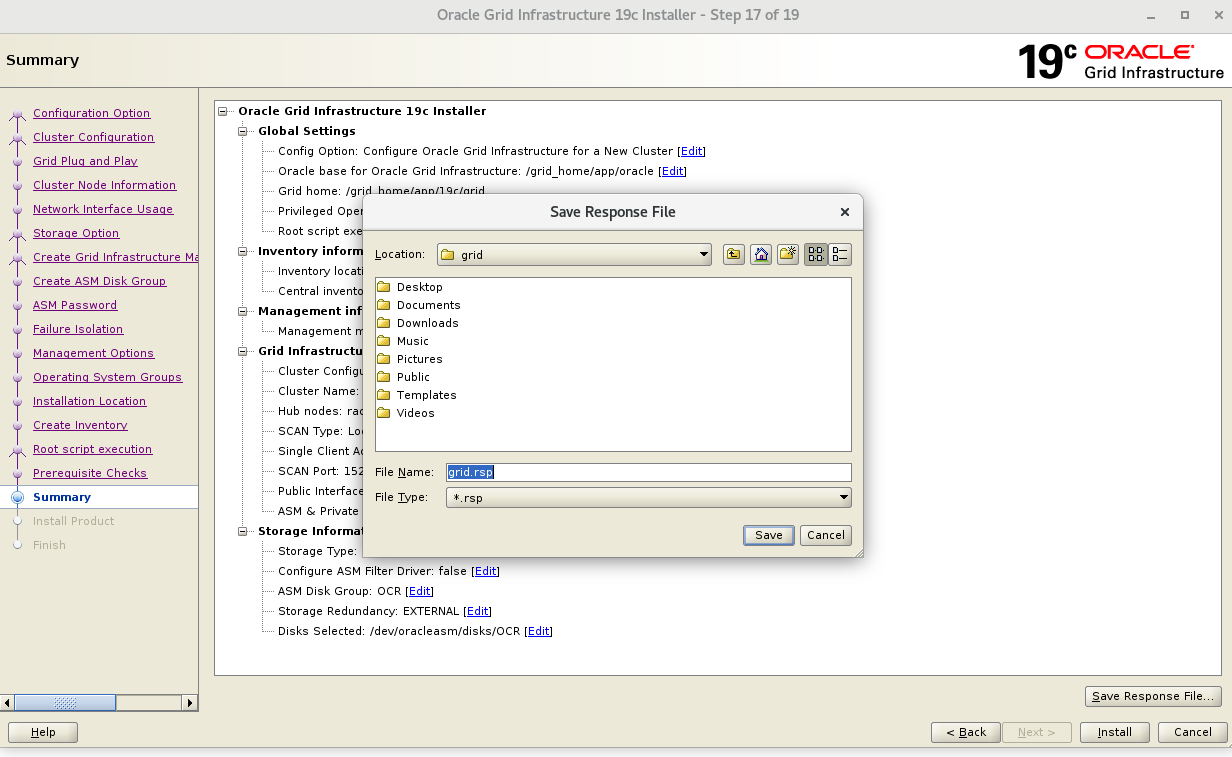Go to the Create ASM Disk Group step

pyautogui.click(x=99, y=281)
